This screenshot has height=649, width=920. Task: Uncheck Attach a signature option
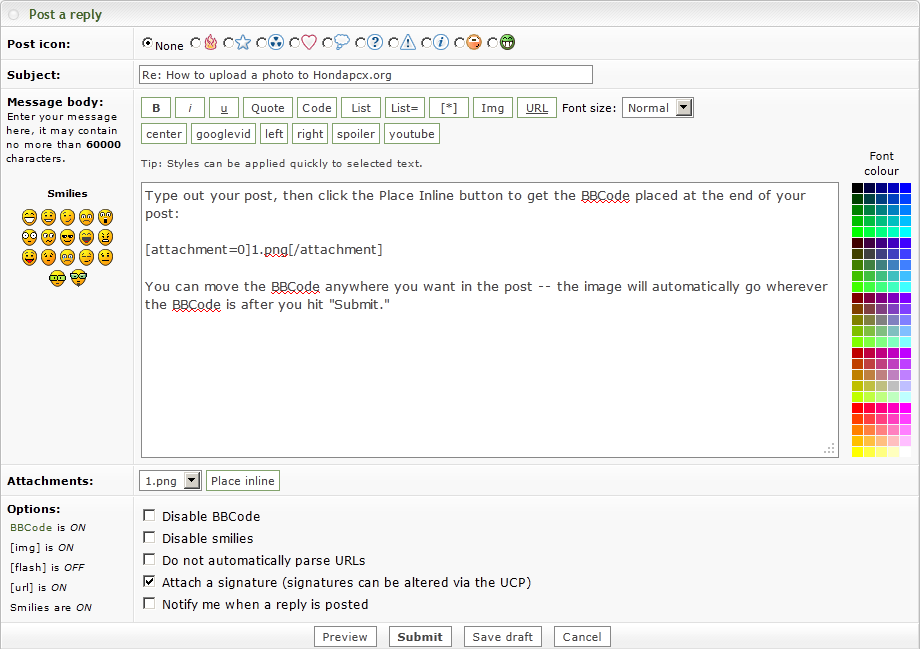[149, 581]
